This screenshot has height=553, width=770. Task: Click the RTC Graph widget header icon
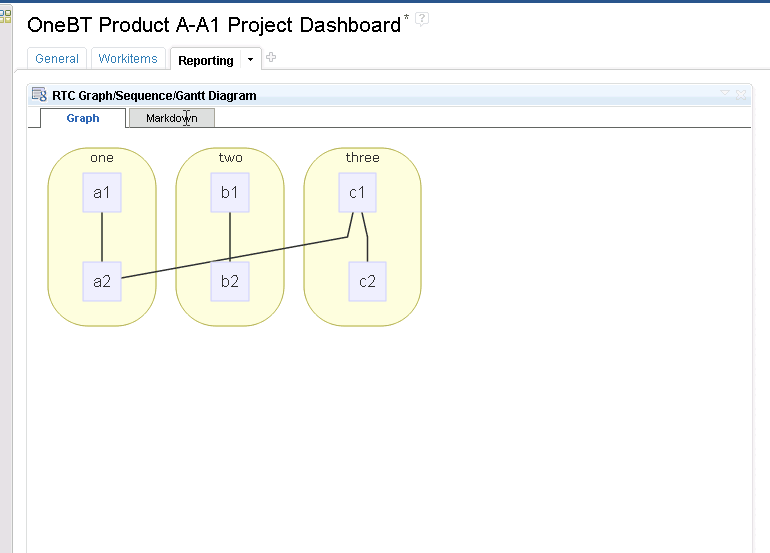pyautogui.click(x=39, y=95)
